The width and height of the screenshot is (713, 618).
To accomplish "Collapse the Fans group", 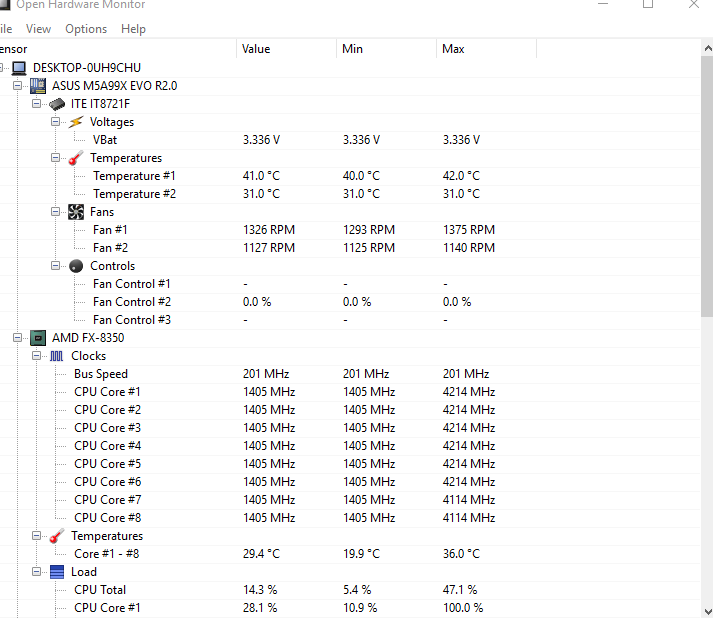I will coord(55,211).
